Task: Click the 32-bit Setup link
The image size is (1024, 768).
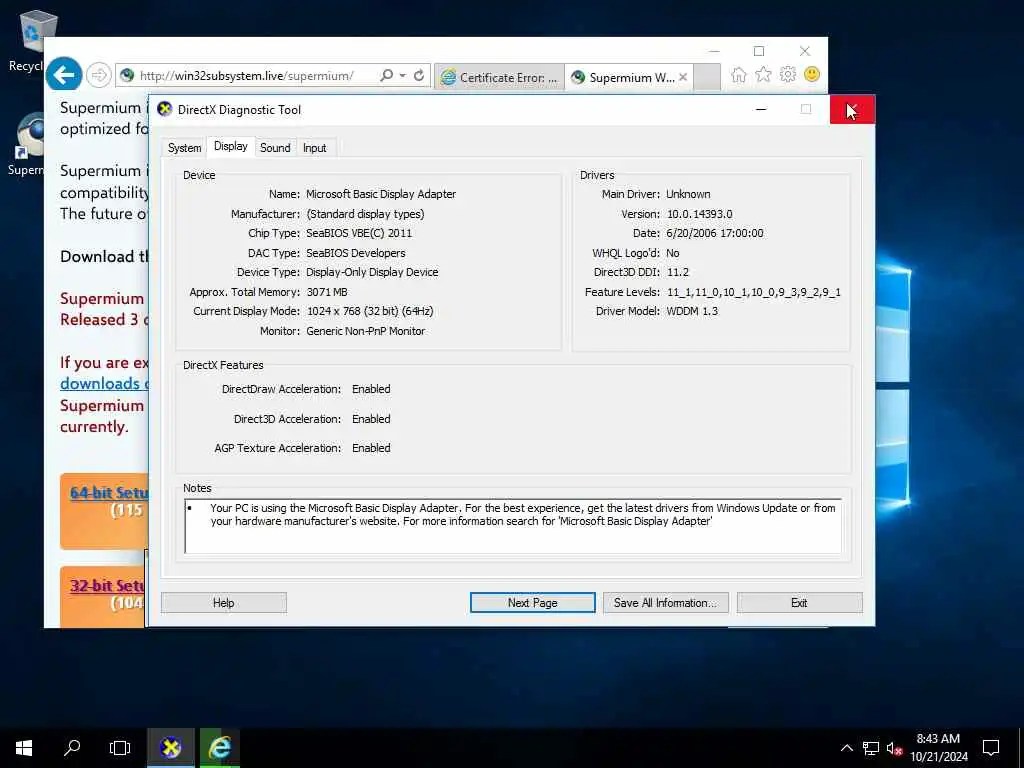Action: (x=109, y=585)
